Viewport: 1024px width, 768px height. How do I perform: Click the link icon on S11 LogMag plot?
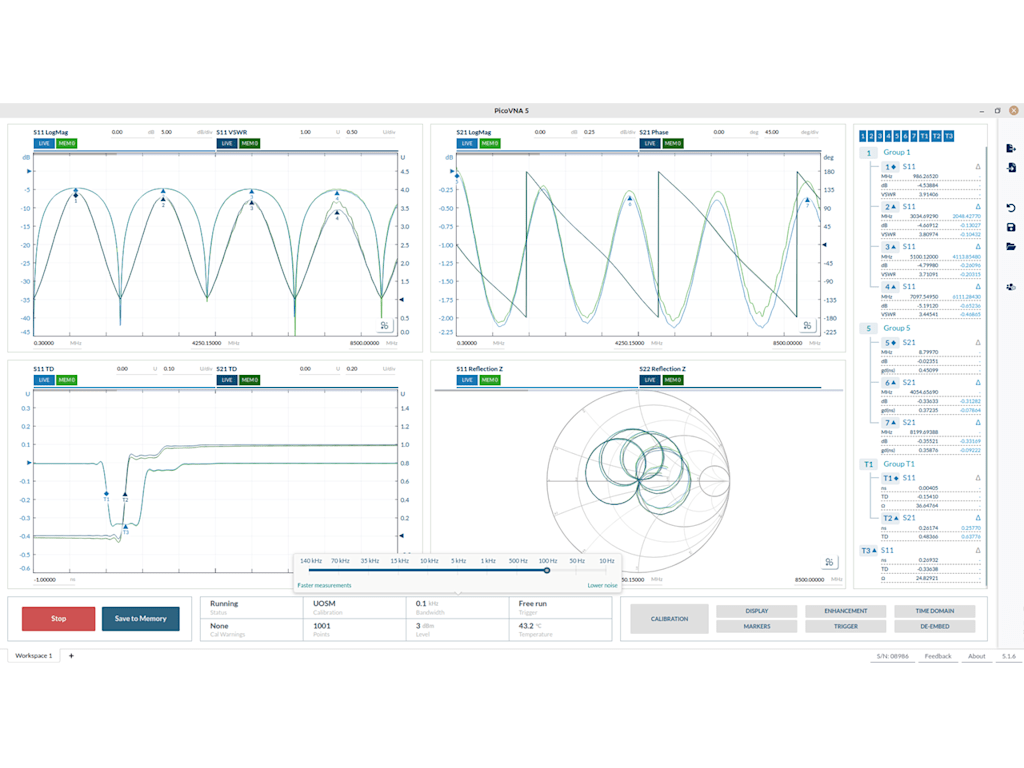385,325
